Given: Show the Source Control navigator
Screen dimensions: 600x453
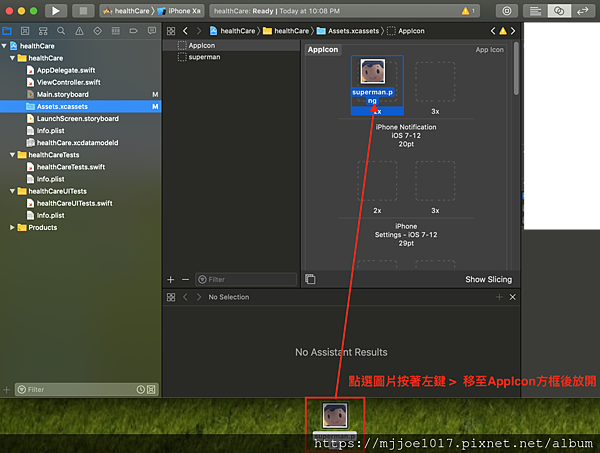Looking at the screenshot, I should 25,31.
